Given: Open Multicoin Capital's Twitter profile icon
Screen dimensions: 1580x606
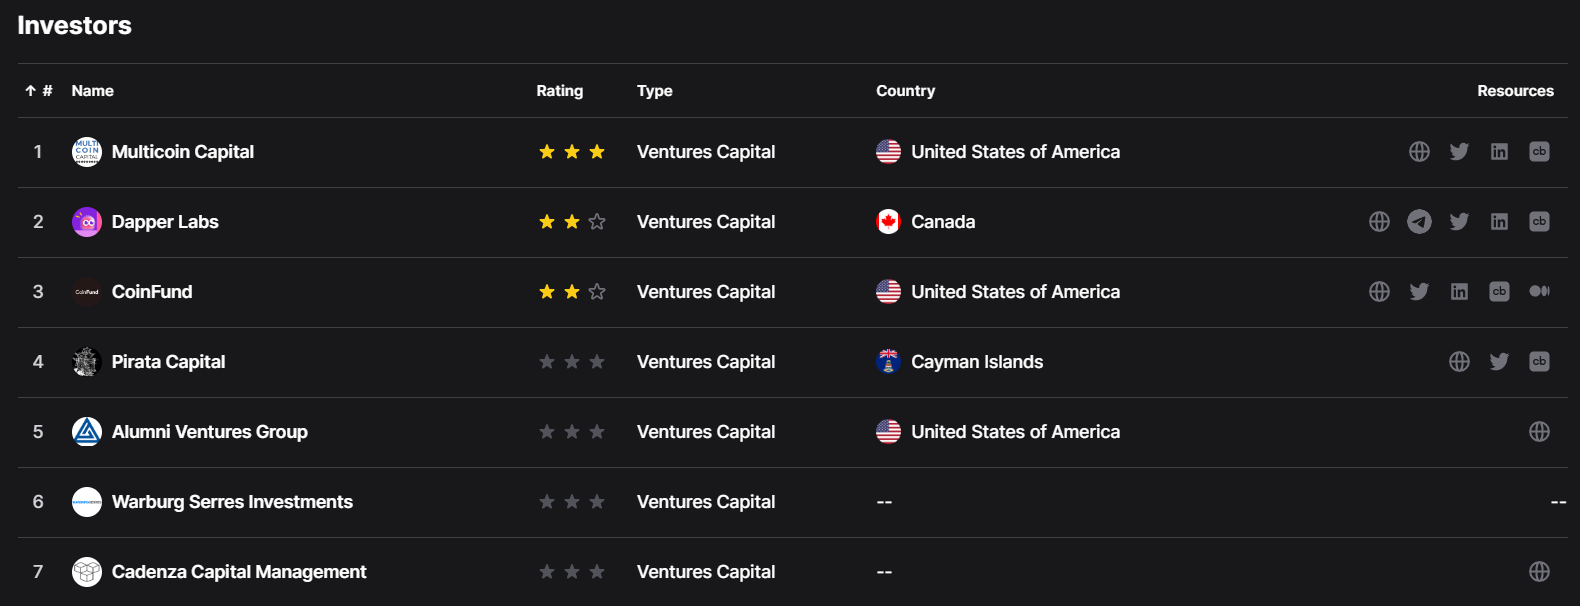Looking at the screenshot, I should point(1459,152).
